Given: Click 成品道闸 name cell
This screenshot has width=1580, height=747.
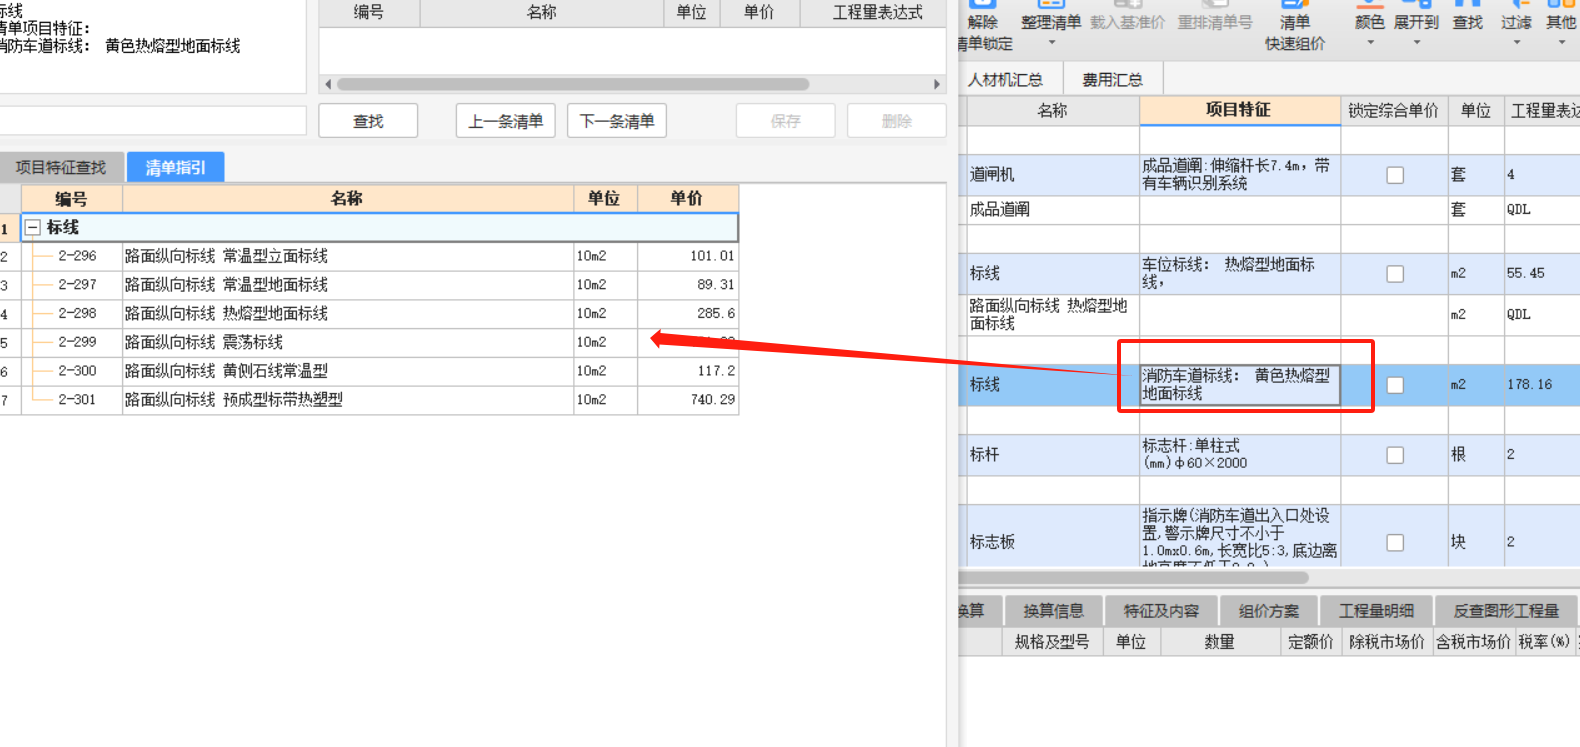Looking at the screenshot, I should pyautogui.click(x=1052, y=210).
